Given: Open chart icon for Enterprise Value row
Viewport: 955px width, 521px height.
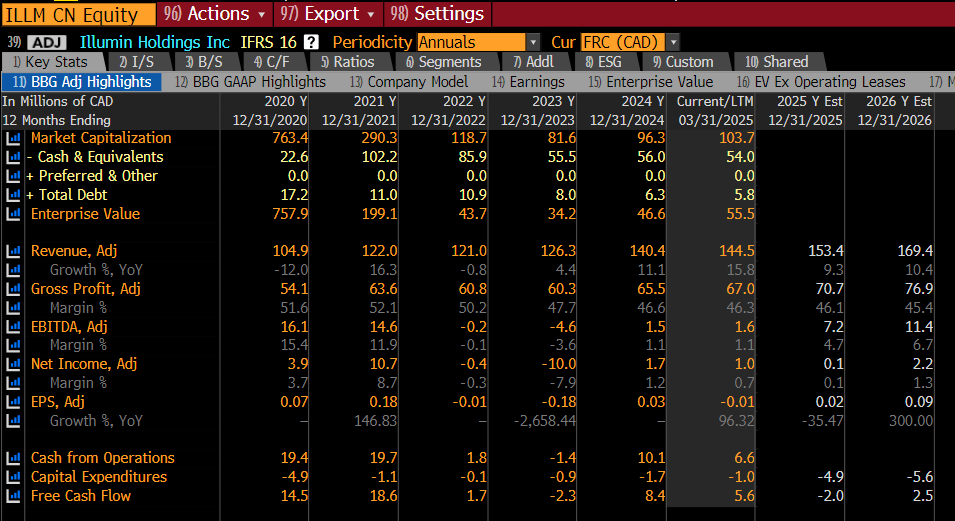Looking at the screenshot, I should pyautogui.click(x=13, y=214).
